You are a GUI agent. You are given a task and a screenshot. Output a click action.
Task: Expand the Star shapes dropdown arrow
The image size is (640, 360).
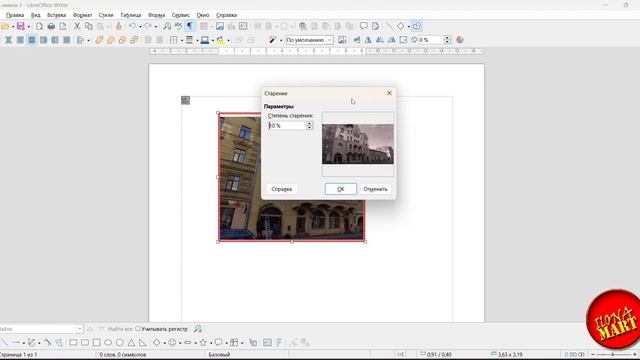click(x=211, y=343)
